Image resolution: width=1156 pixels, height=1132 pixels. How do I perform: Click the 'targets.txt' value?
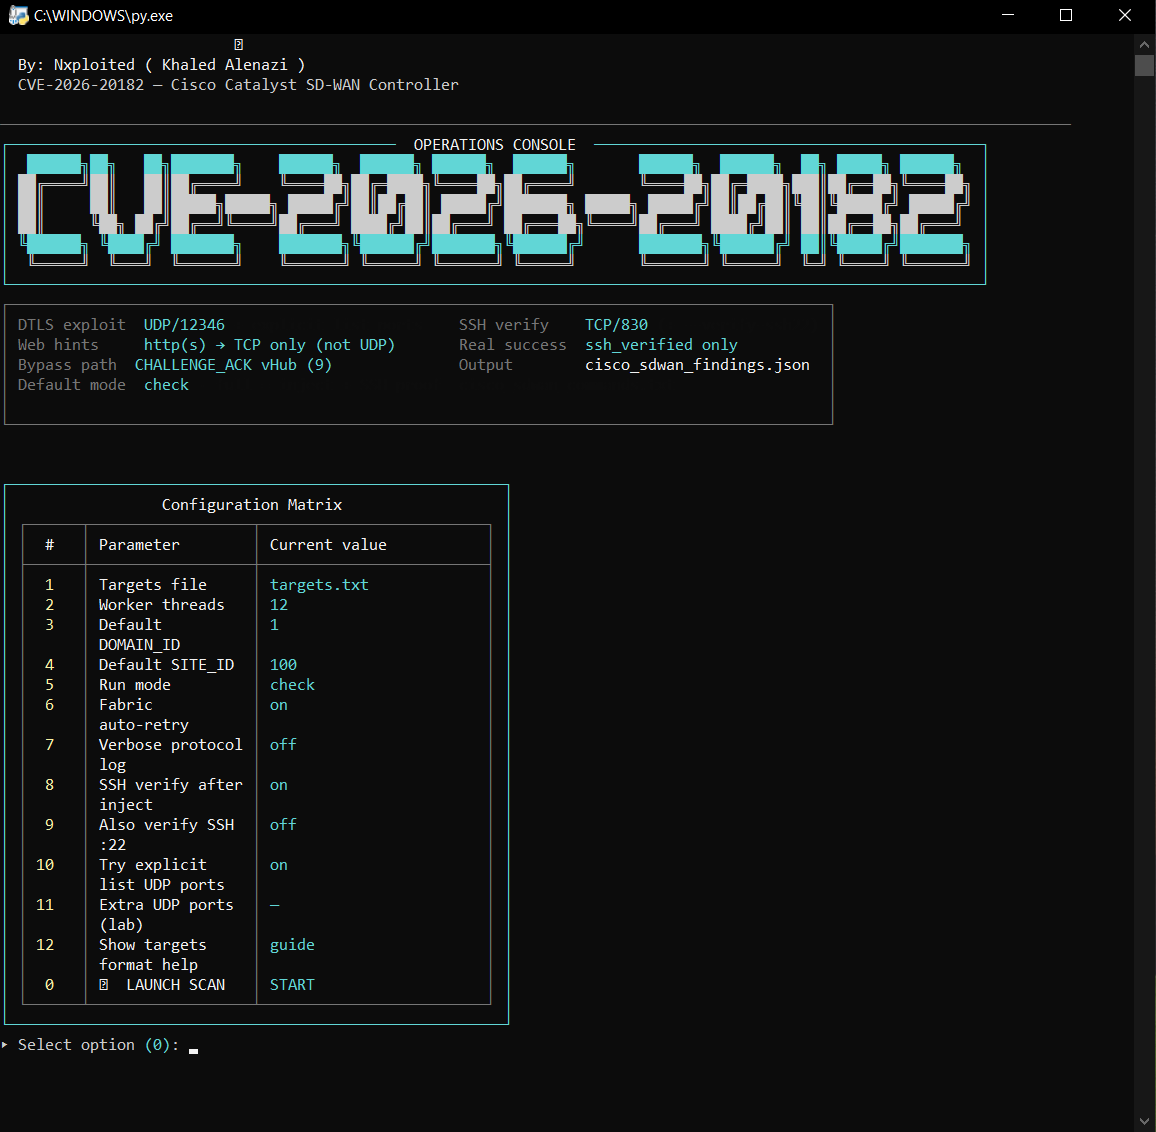[x=318, y=585]
